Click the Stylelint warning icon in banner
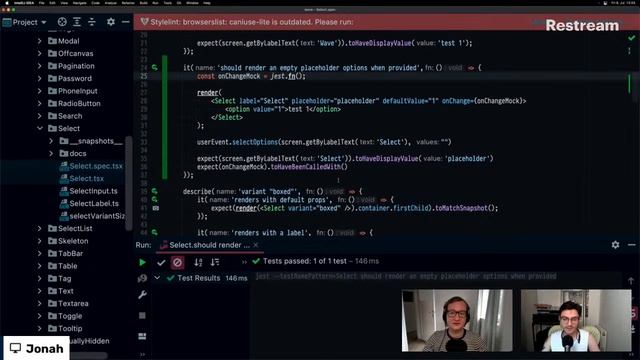The height and width of the screenshot is (360, 640). pos(144,22)
